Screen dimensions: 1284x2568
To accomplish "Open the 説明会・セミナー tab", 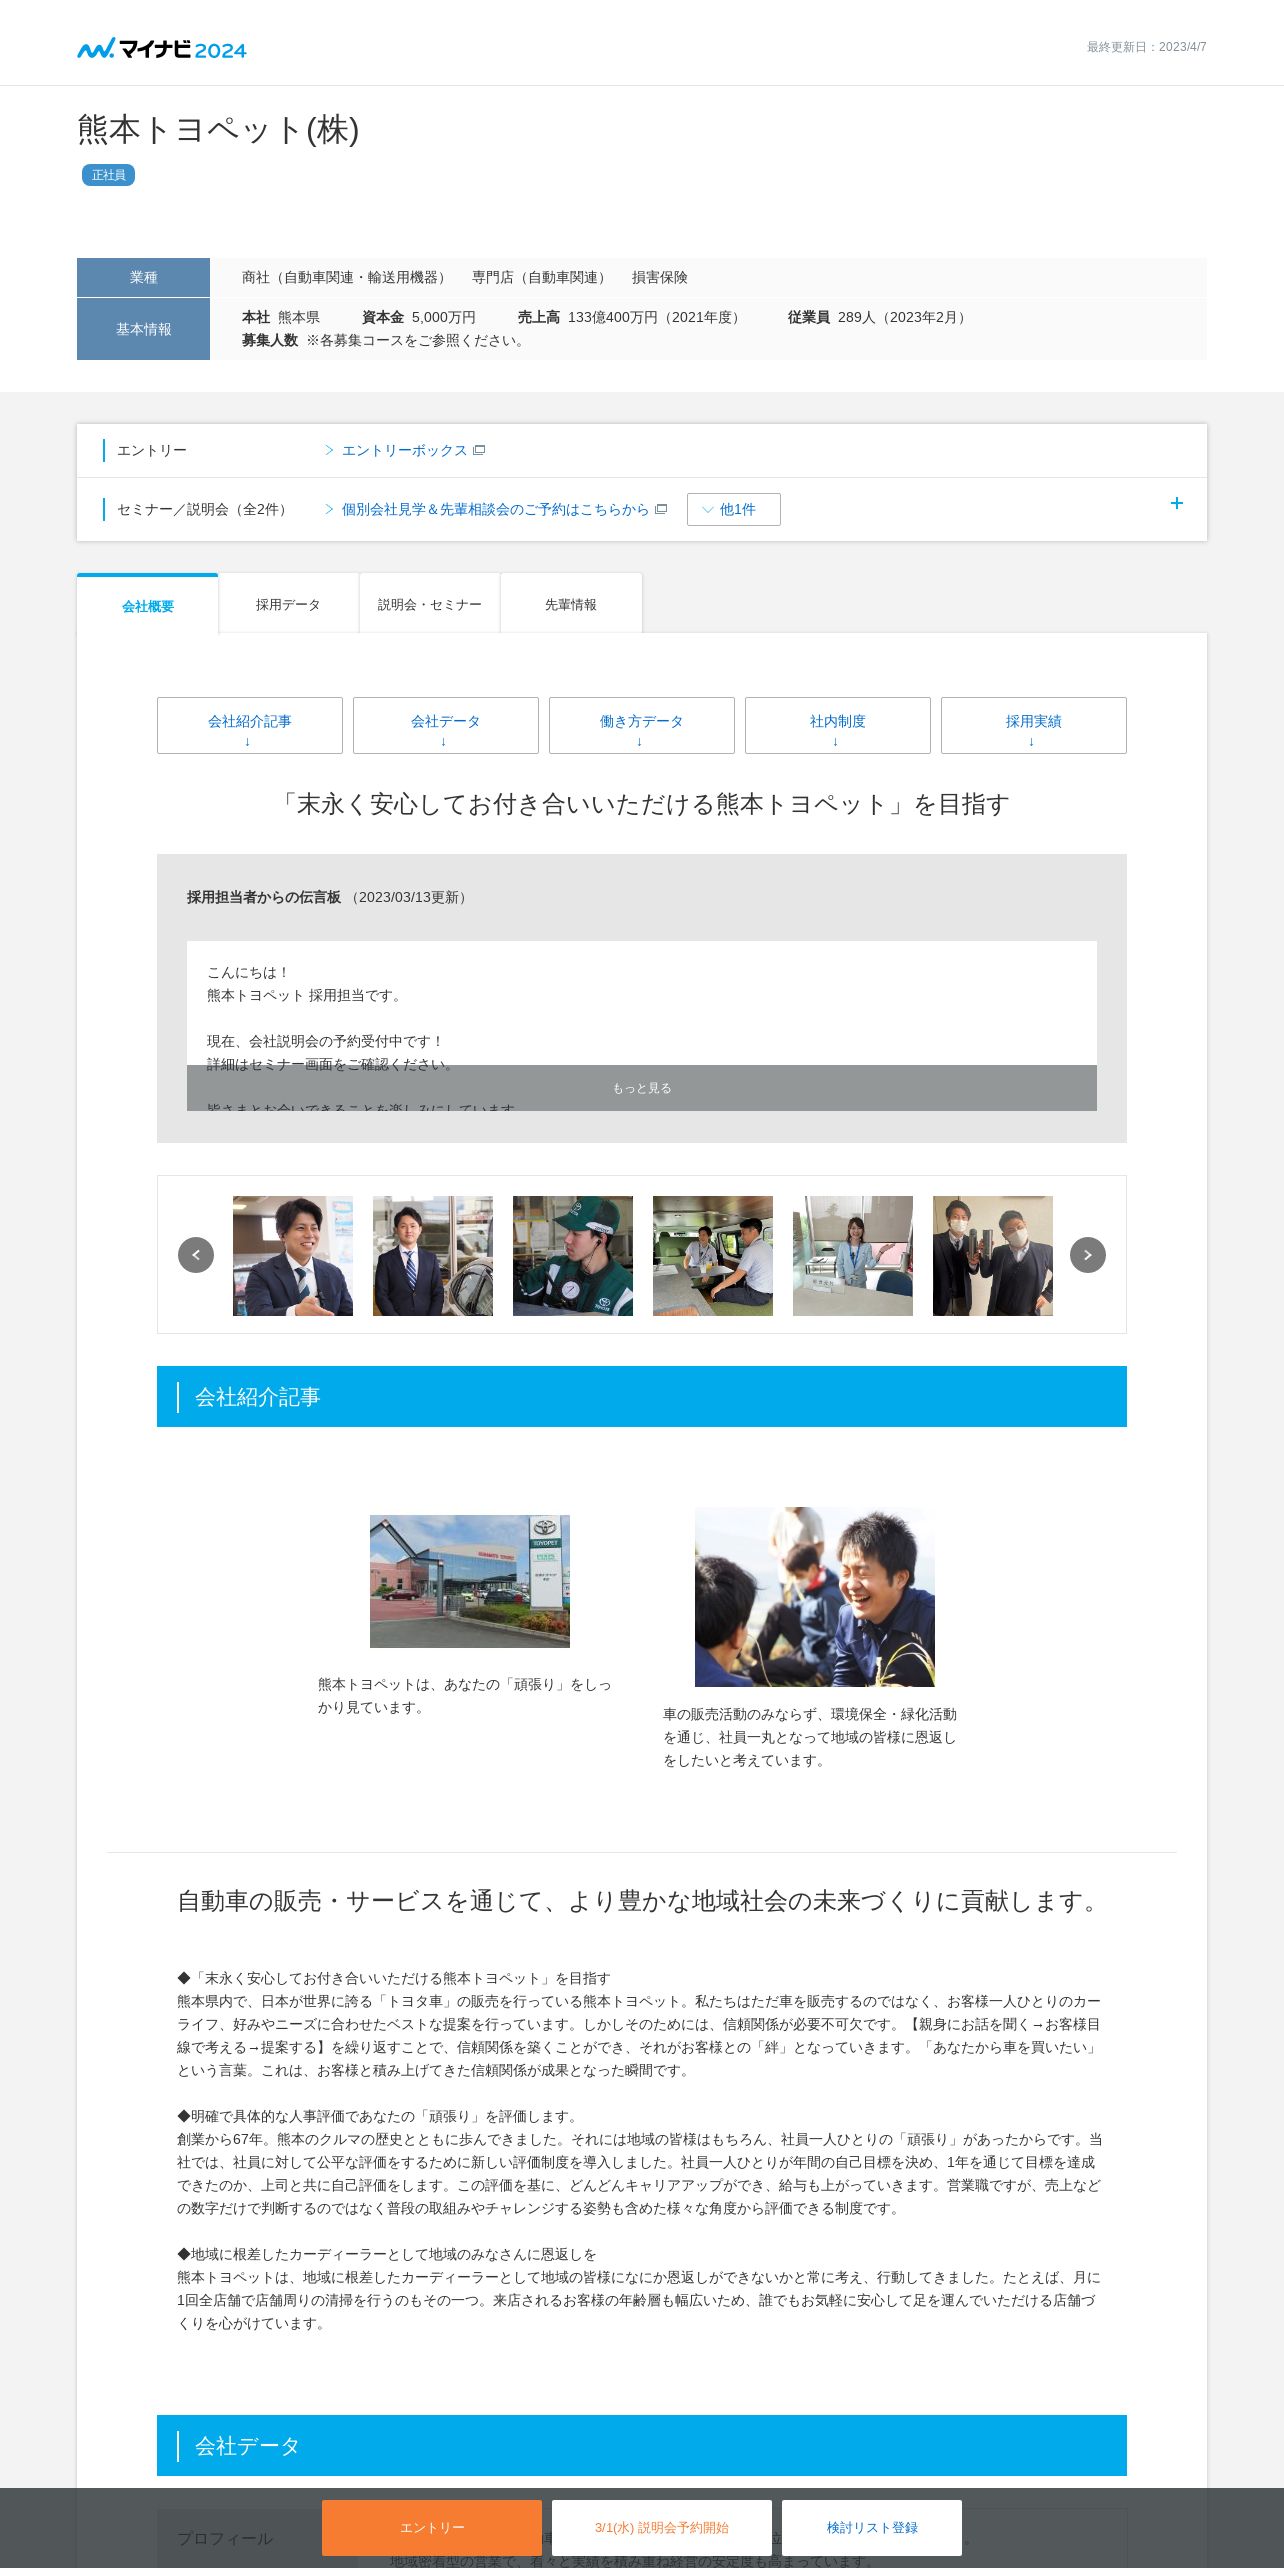I will [429, 604].
